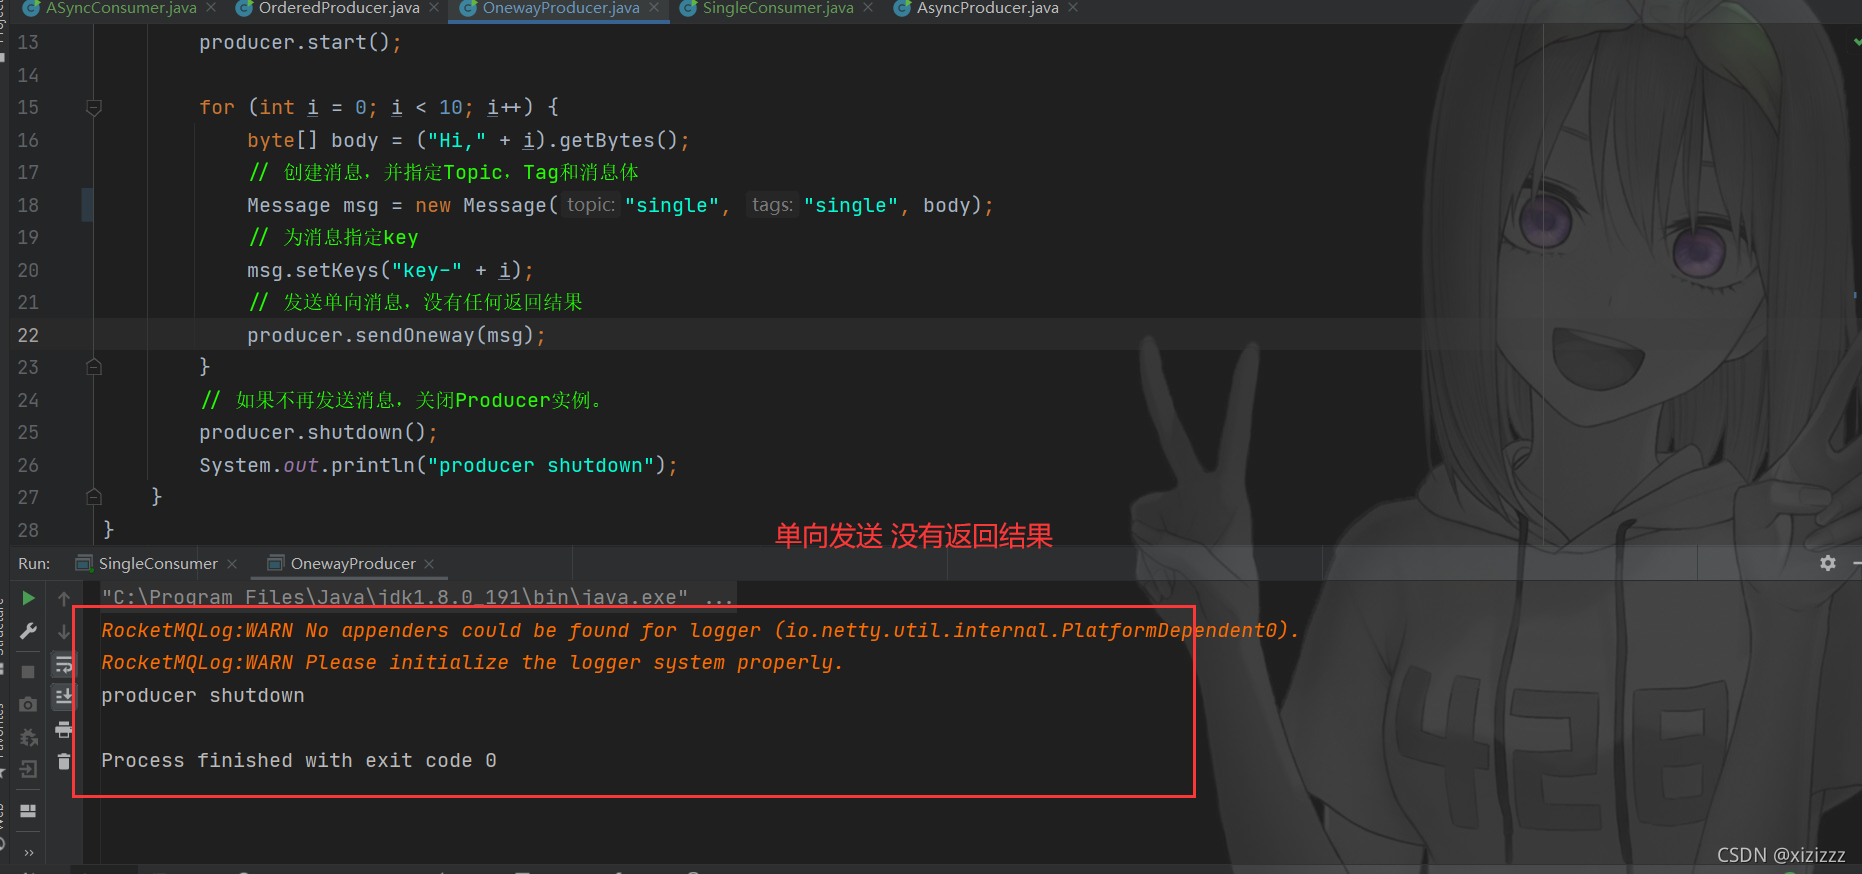This screenshot has width=1862, height=874.
Task: Close the OnewayProducer run tab
Action: (429, 564)
